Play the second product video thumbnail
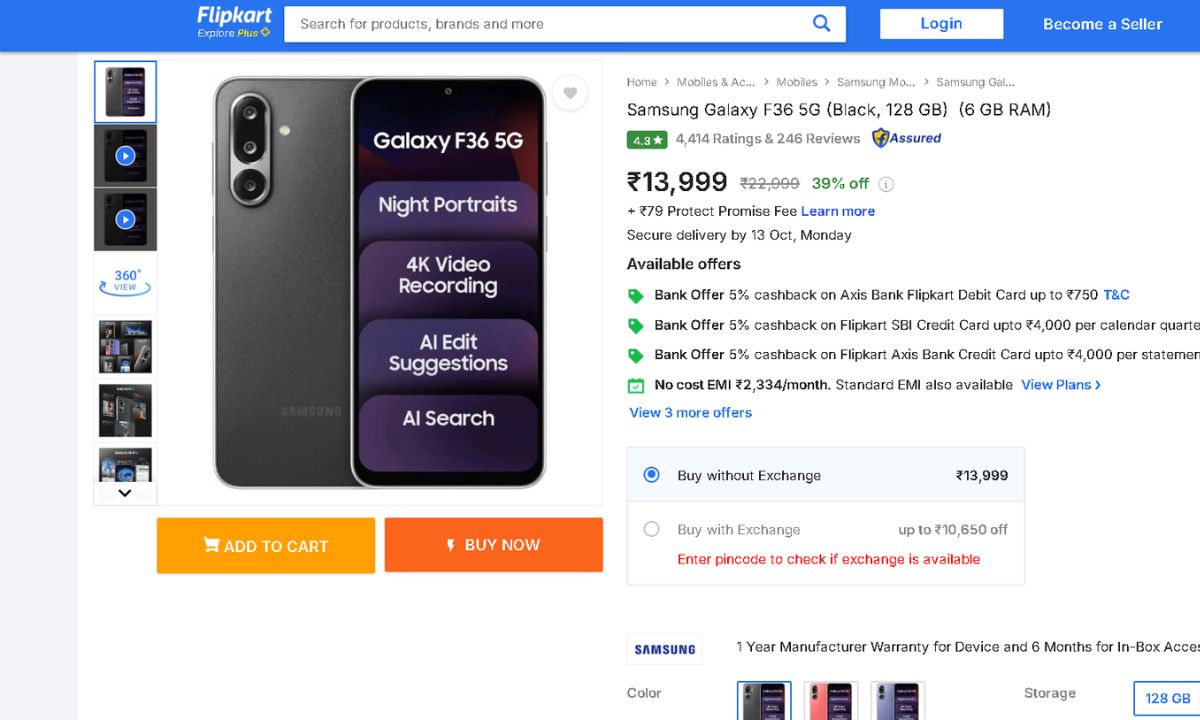 (x=125, y=219)
